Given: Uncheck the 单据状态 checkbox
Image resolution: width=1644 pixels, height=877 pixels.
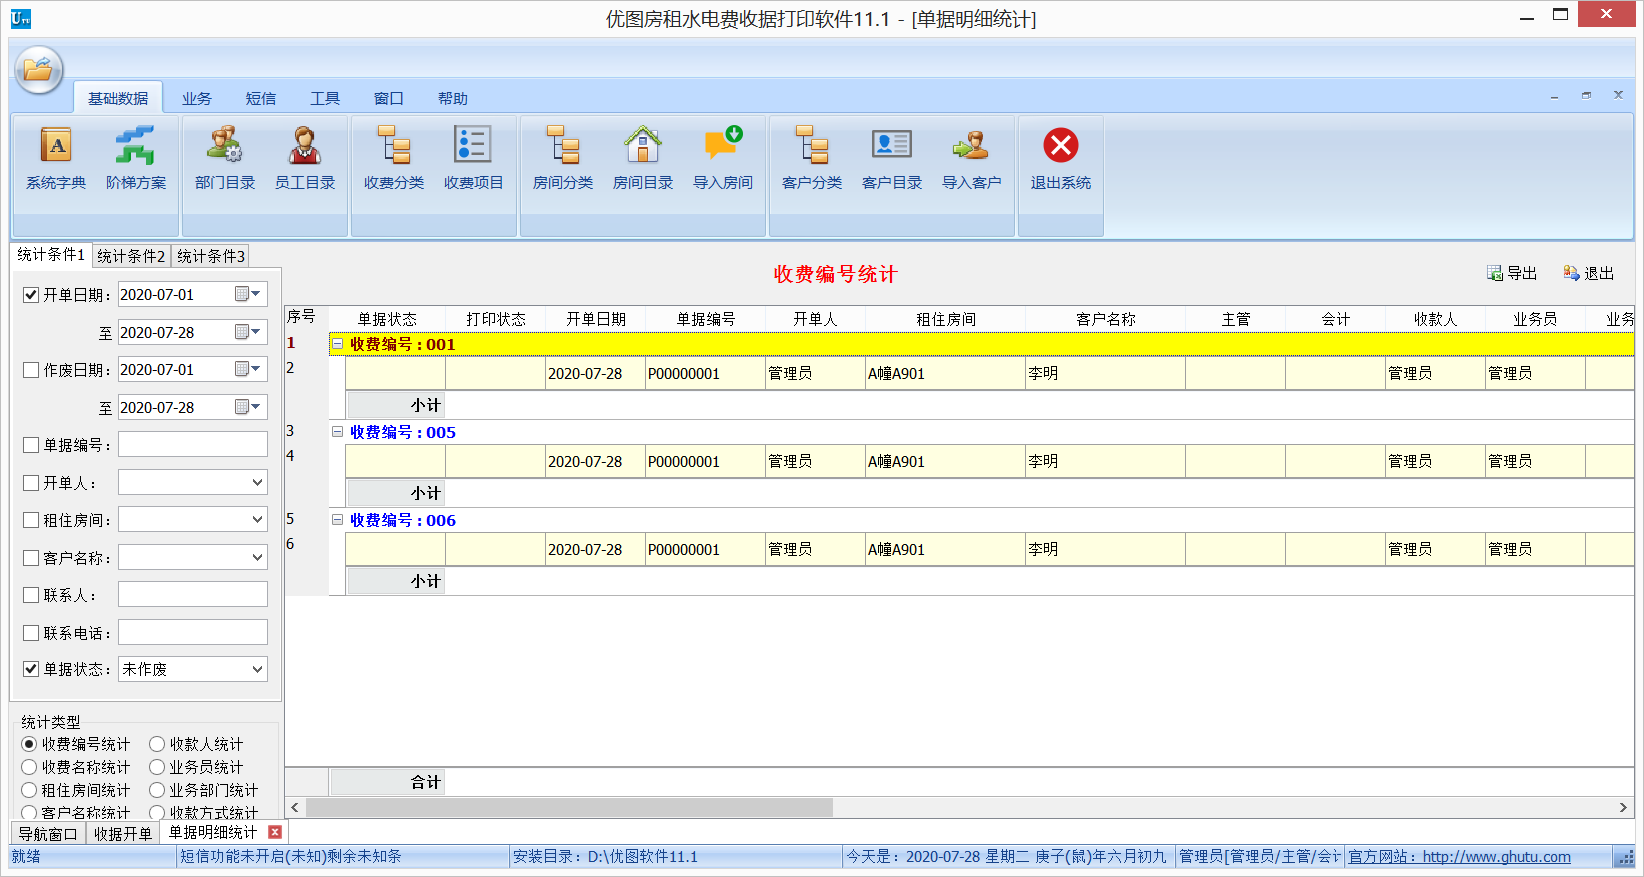Looking at the screenshot, I should tap(31, 669).
